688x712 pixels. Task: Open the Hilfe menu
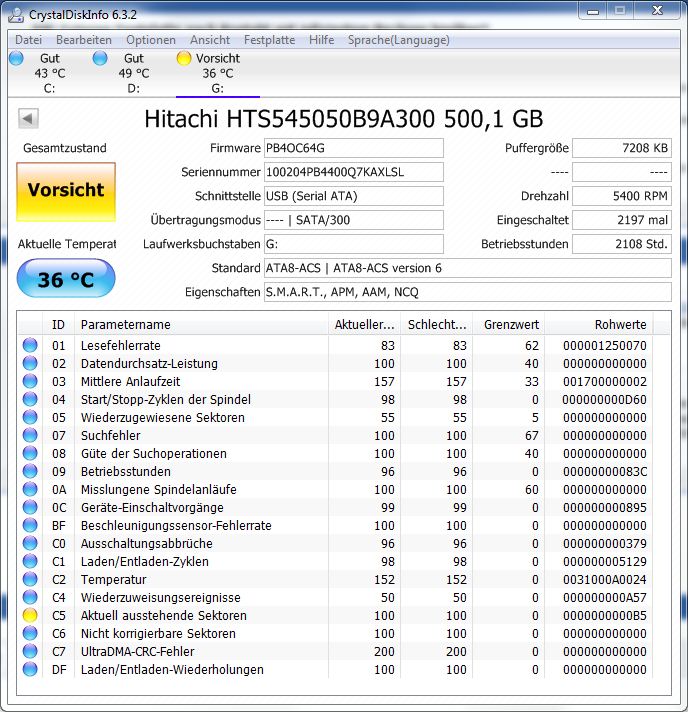[322, 40]
